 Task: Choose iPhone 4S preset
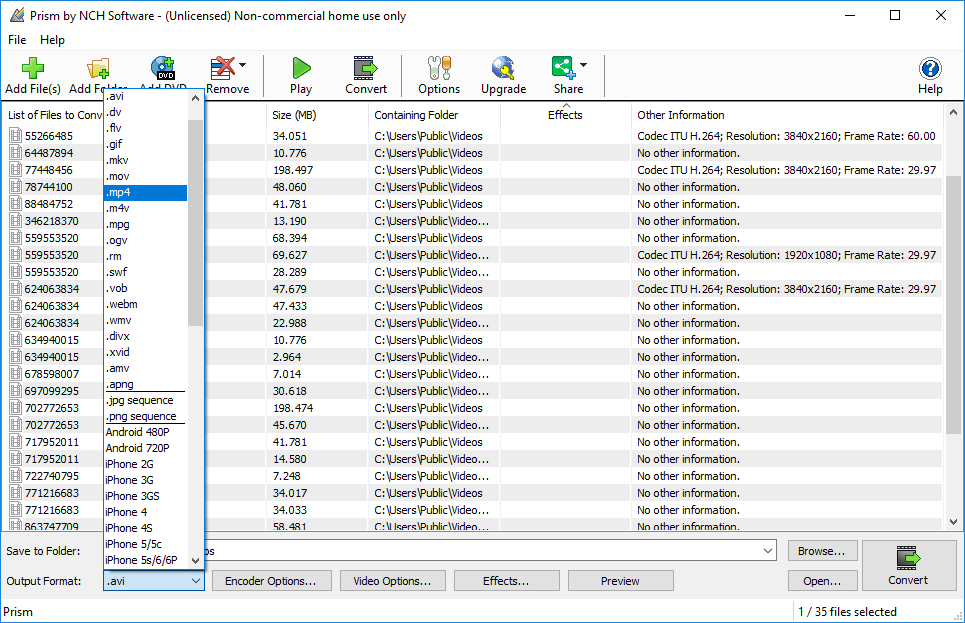pos(145,528)
